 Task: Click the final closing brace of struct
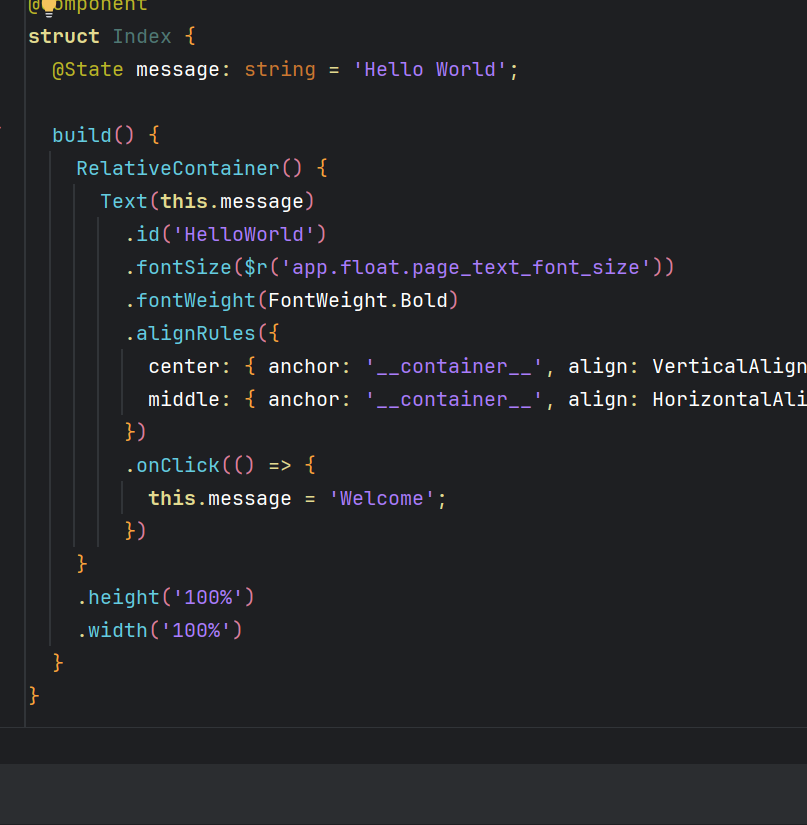tap(34, 696)
